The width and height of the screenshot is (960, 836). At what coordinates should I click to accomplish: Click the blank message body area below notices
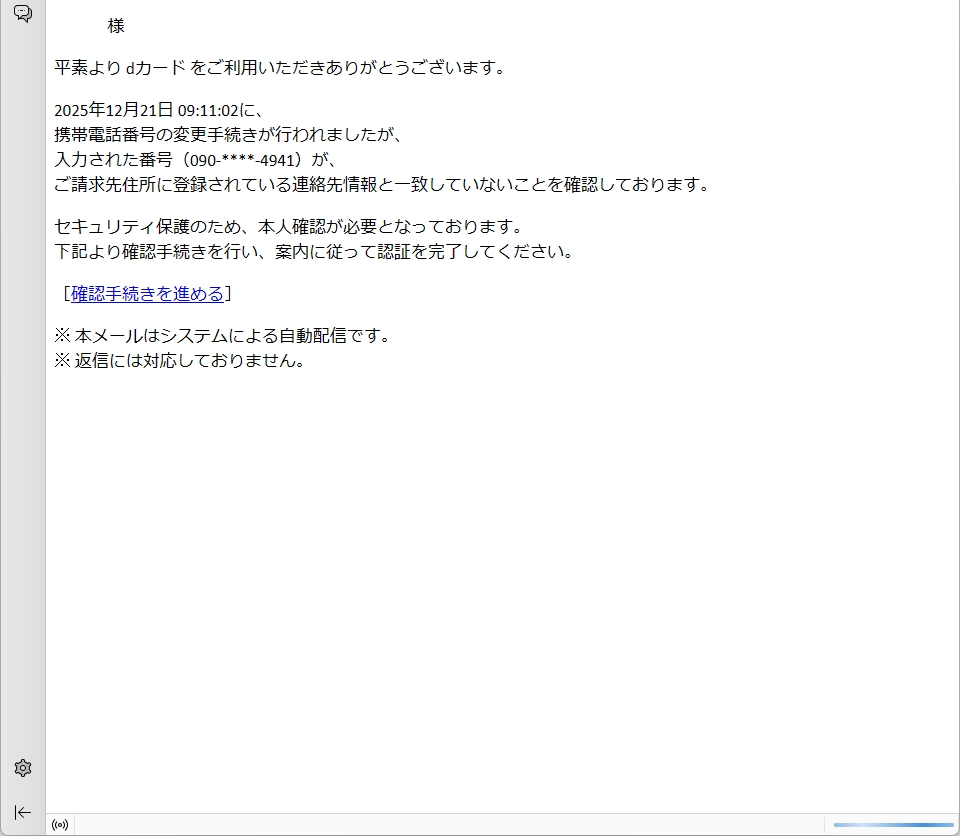500,580
